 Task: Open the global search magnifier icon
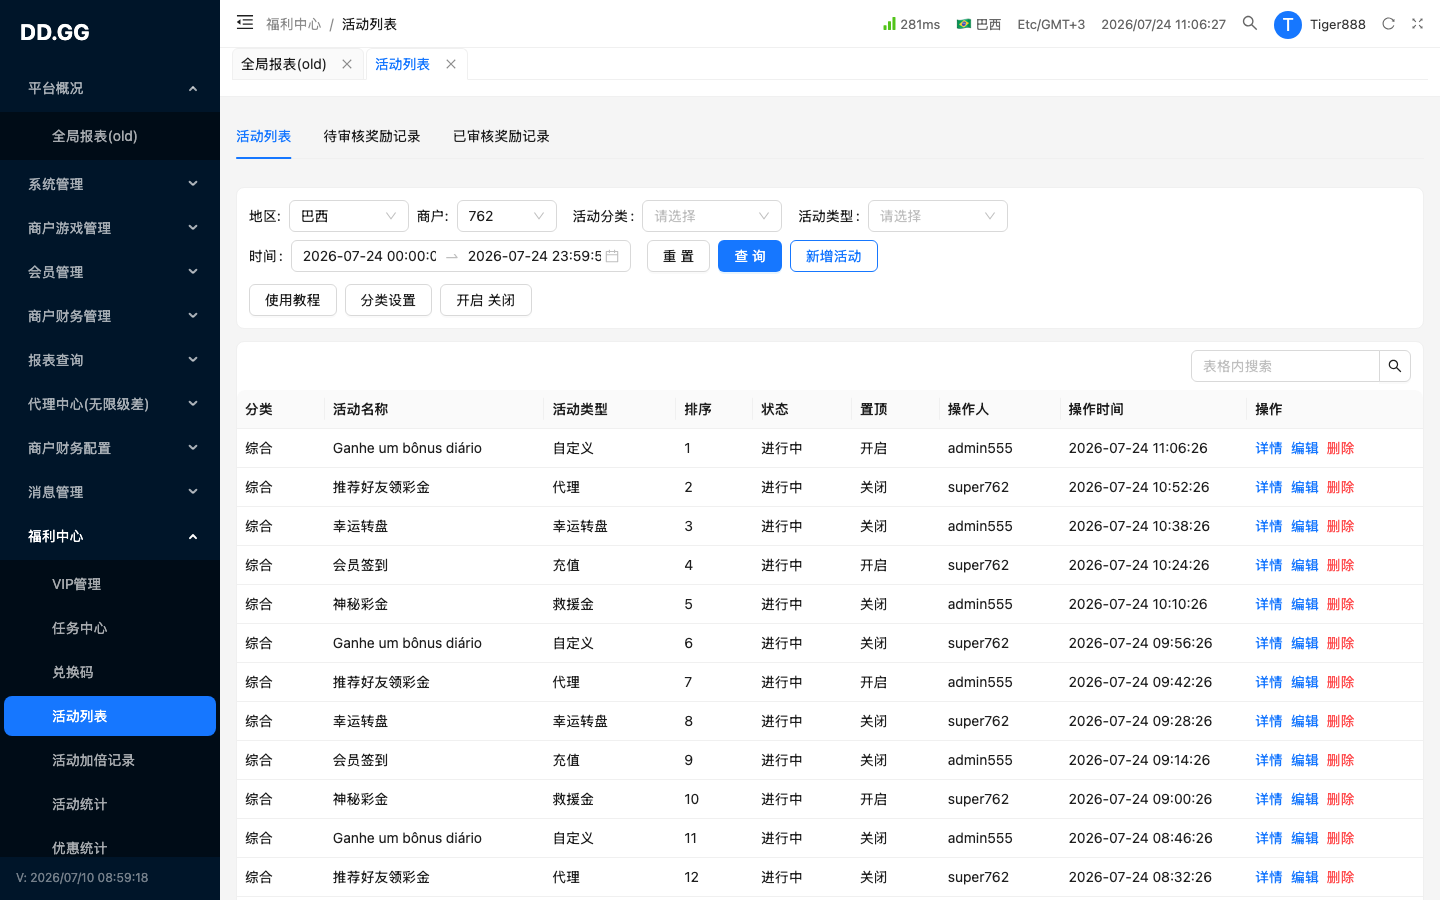pos(1250,23)
